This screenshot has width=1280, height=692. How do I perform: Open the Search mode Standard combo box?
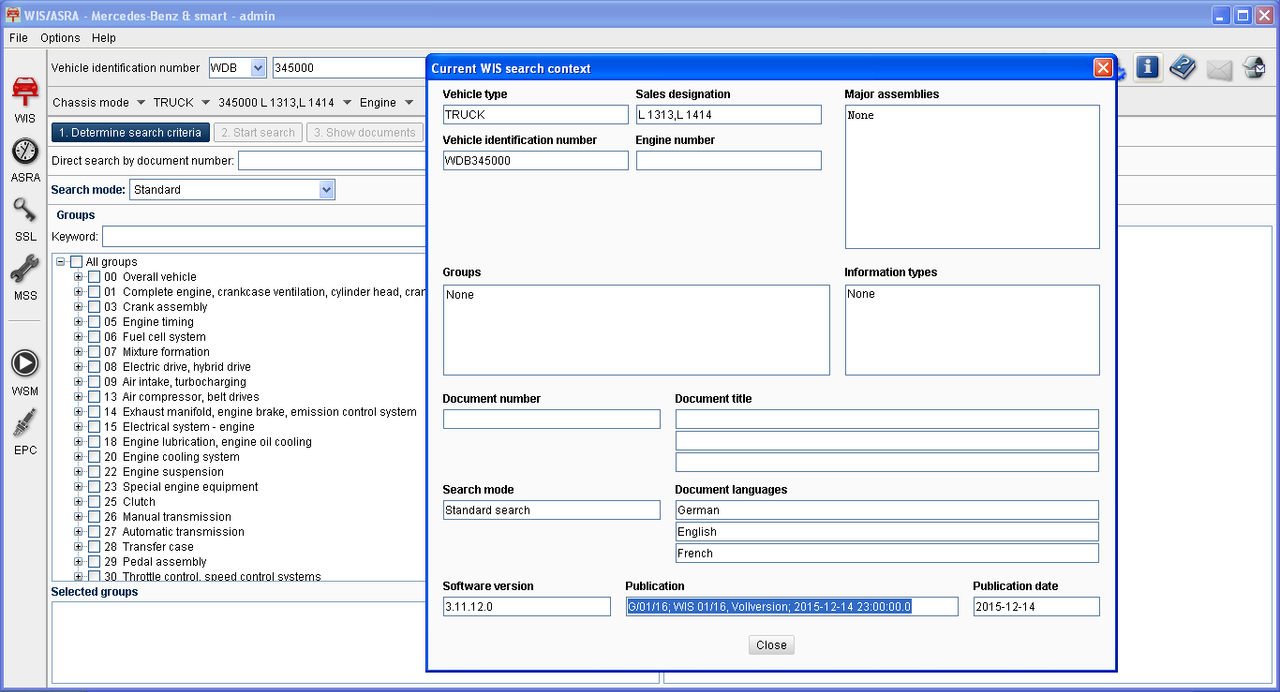coord(232,189)
